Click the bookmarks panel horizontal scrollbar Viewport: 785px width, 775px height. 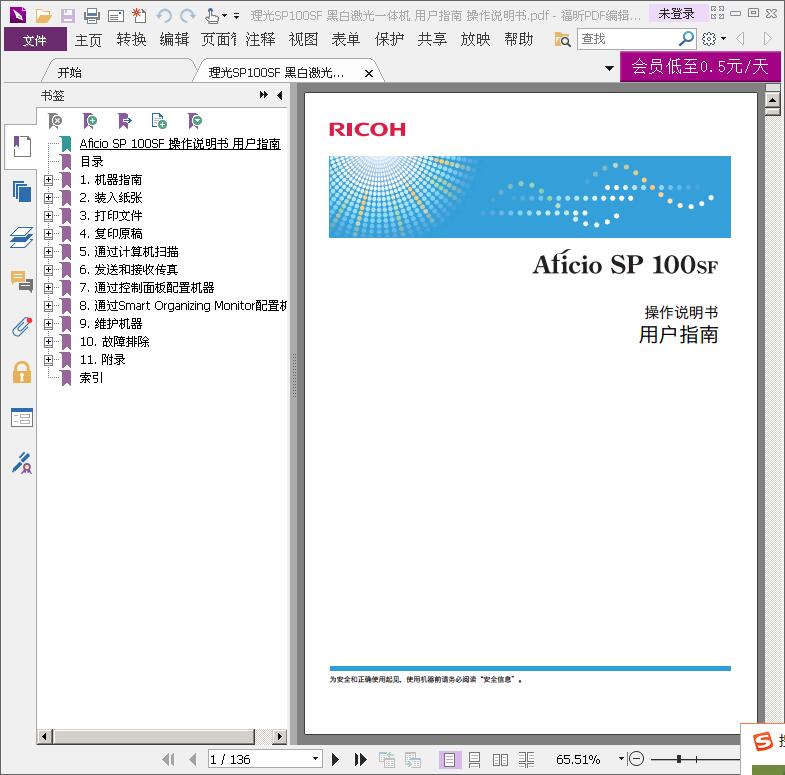pyautogui.click(x=154, y=736)
